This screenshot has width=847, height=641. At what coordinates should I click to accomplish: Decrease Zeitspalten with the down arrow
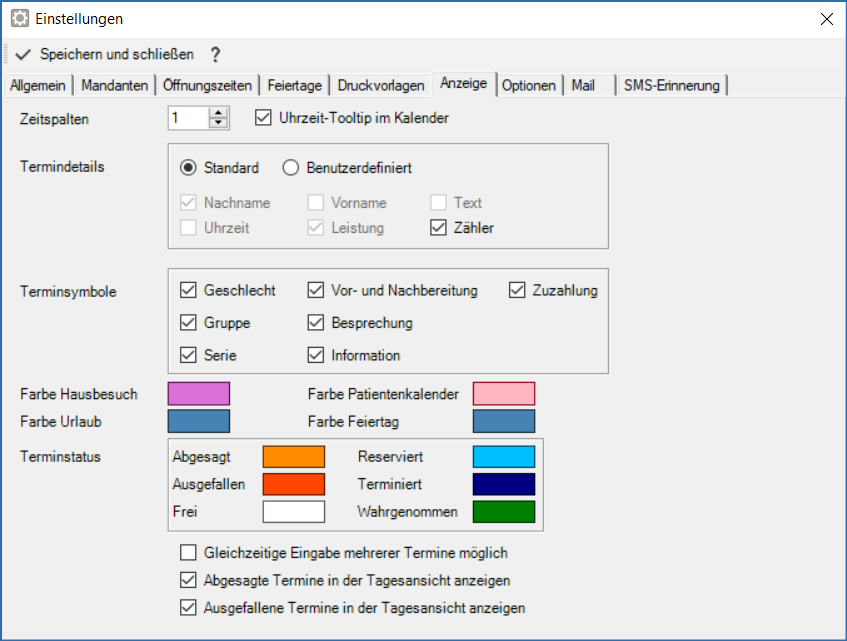point(219,124)
